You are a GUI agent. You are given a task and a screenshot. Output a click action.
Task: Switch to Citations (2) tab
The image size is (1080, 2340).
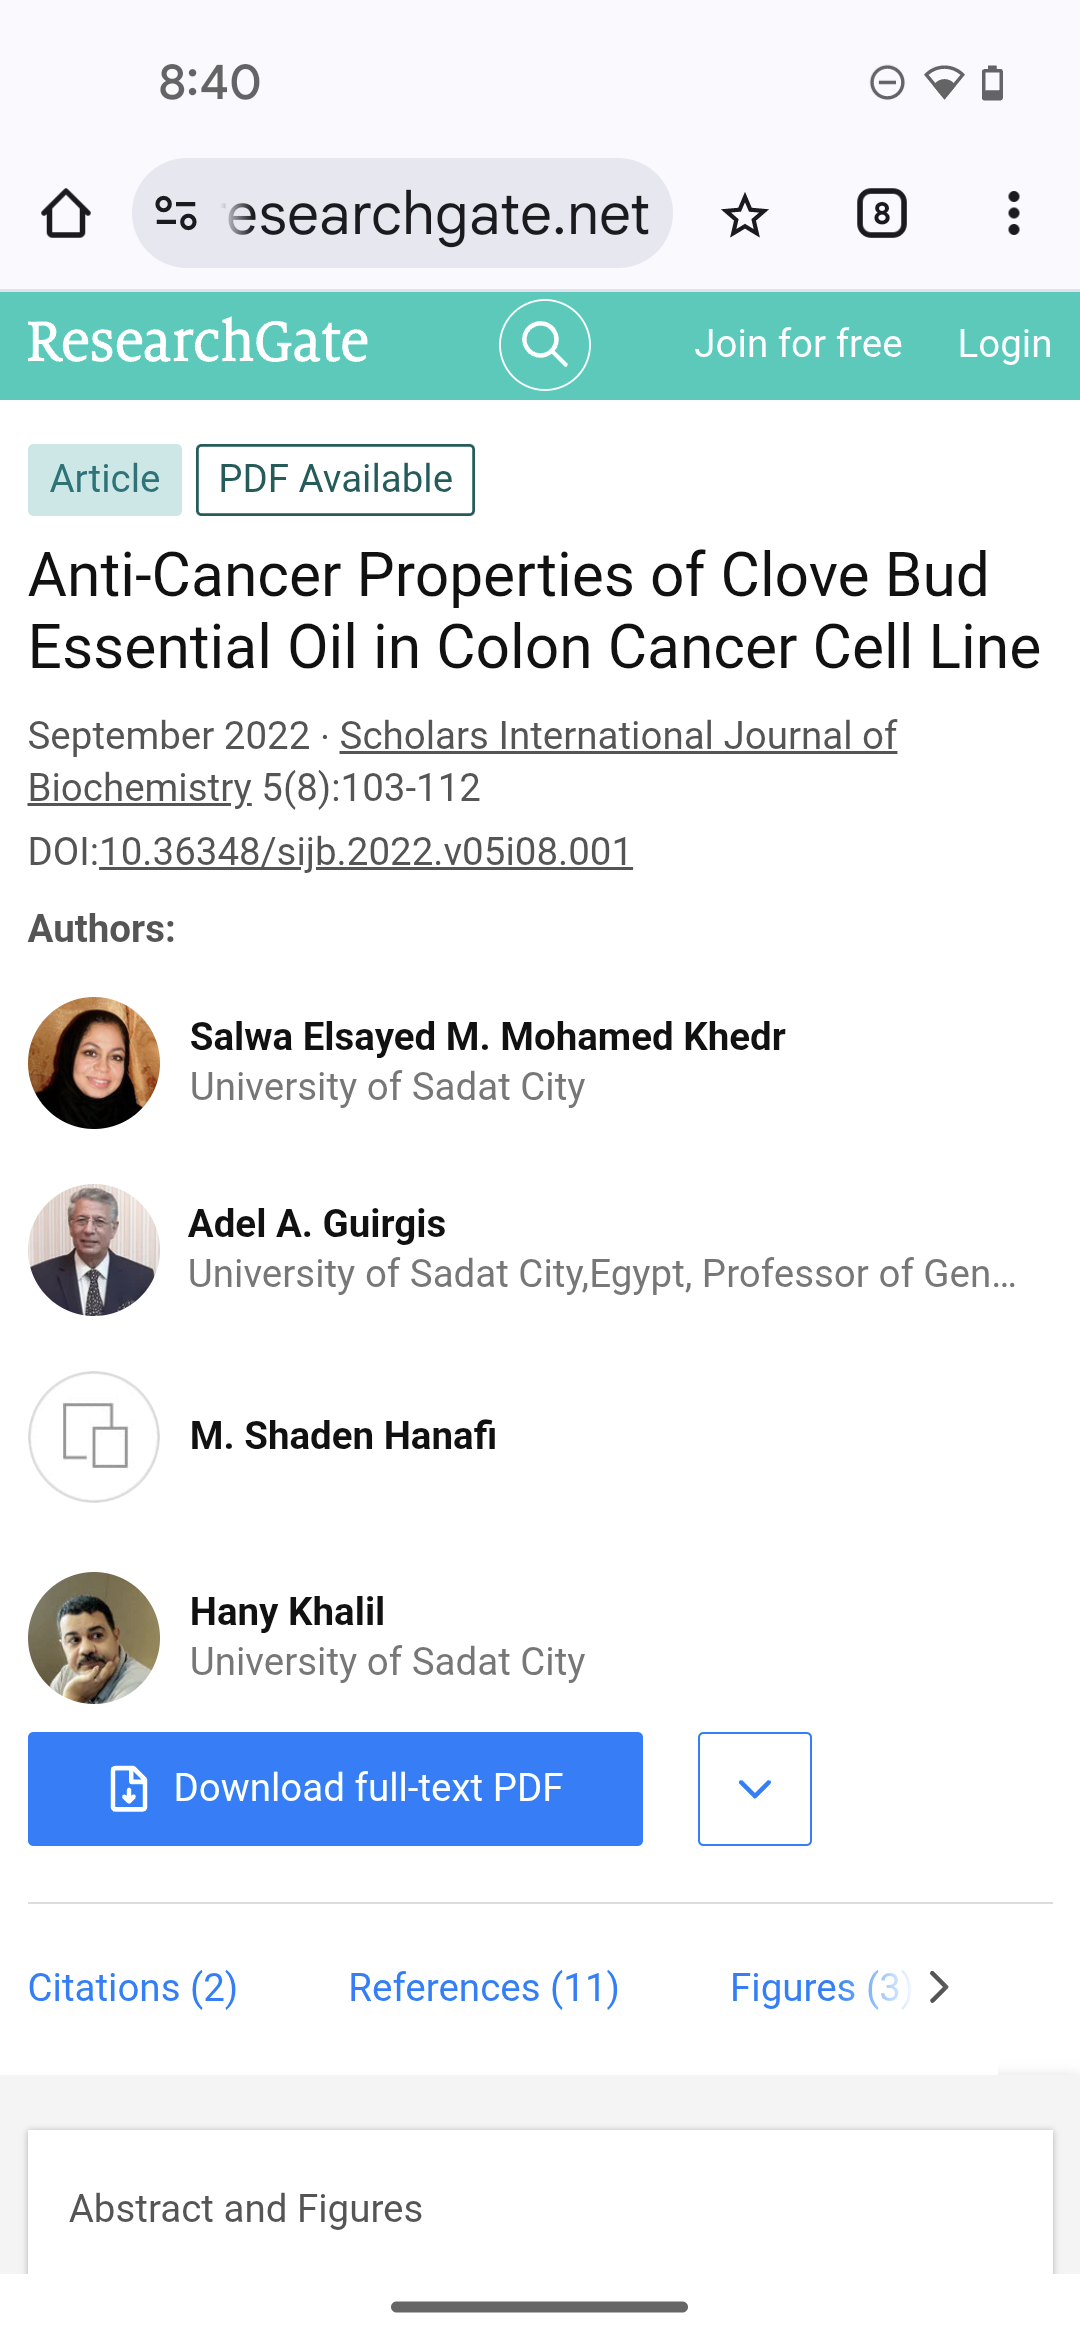pos(132,1988)
